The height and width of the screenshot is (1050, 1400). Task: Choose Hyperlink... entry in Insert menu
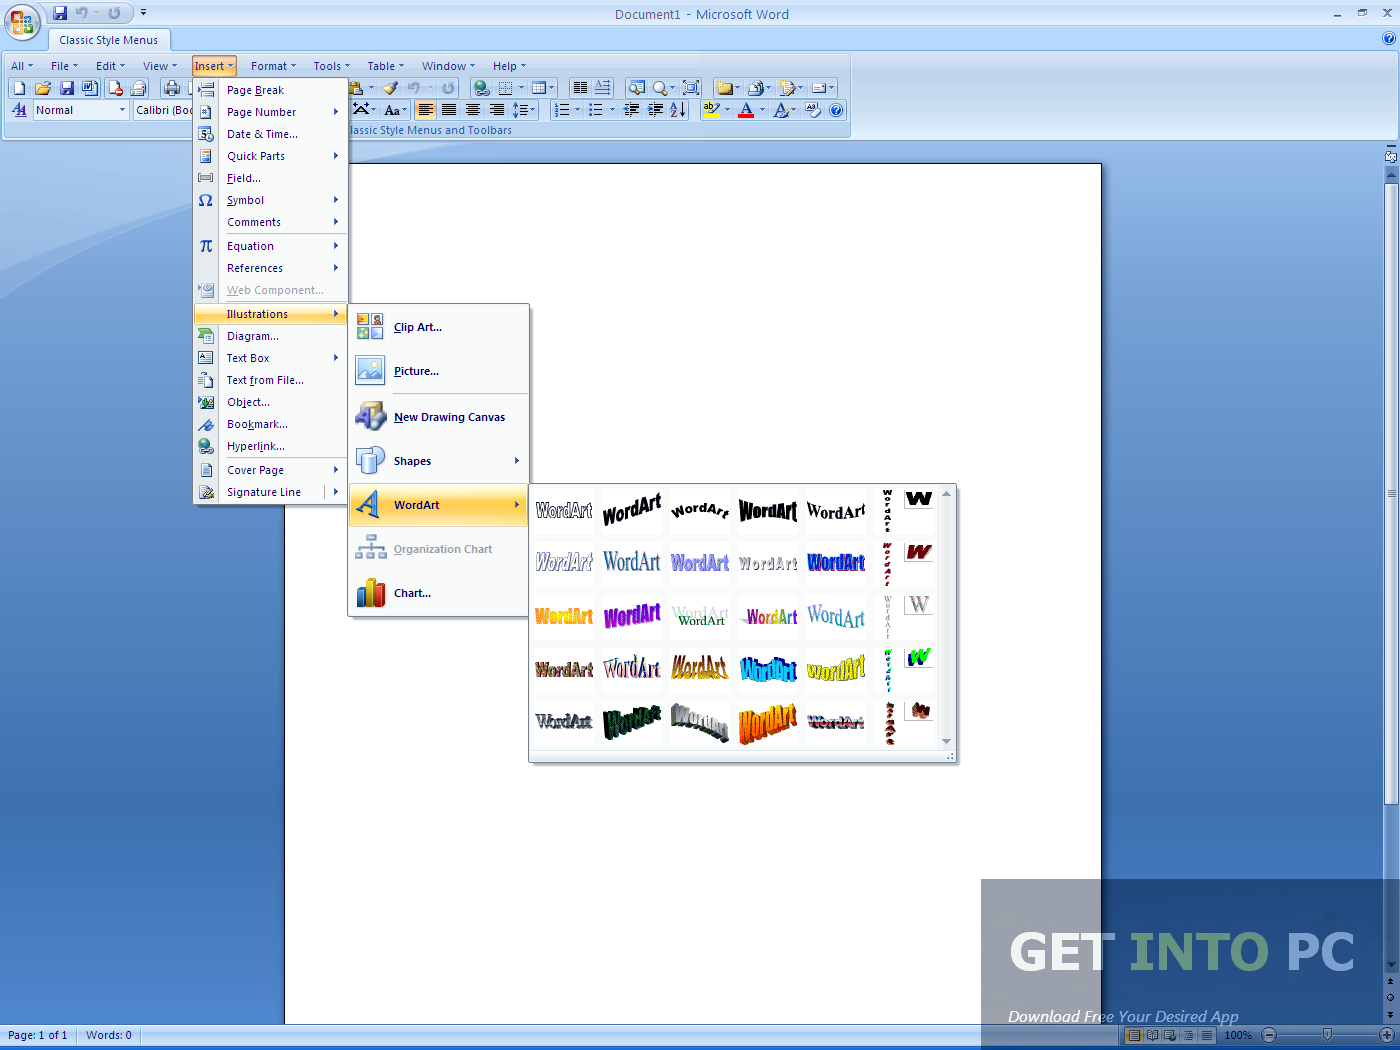tap(271, 446)
